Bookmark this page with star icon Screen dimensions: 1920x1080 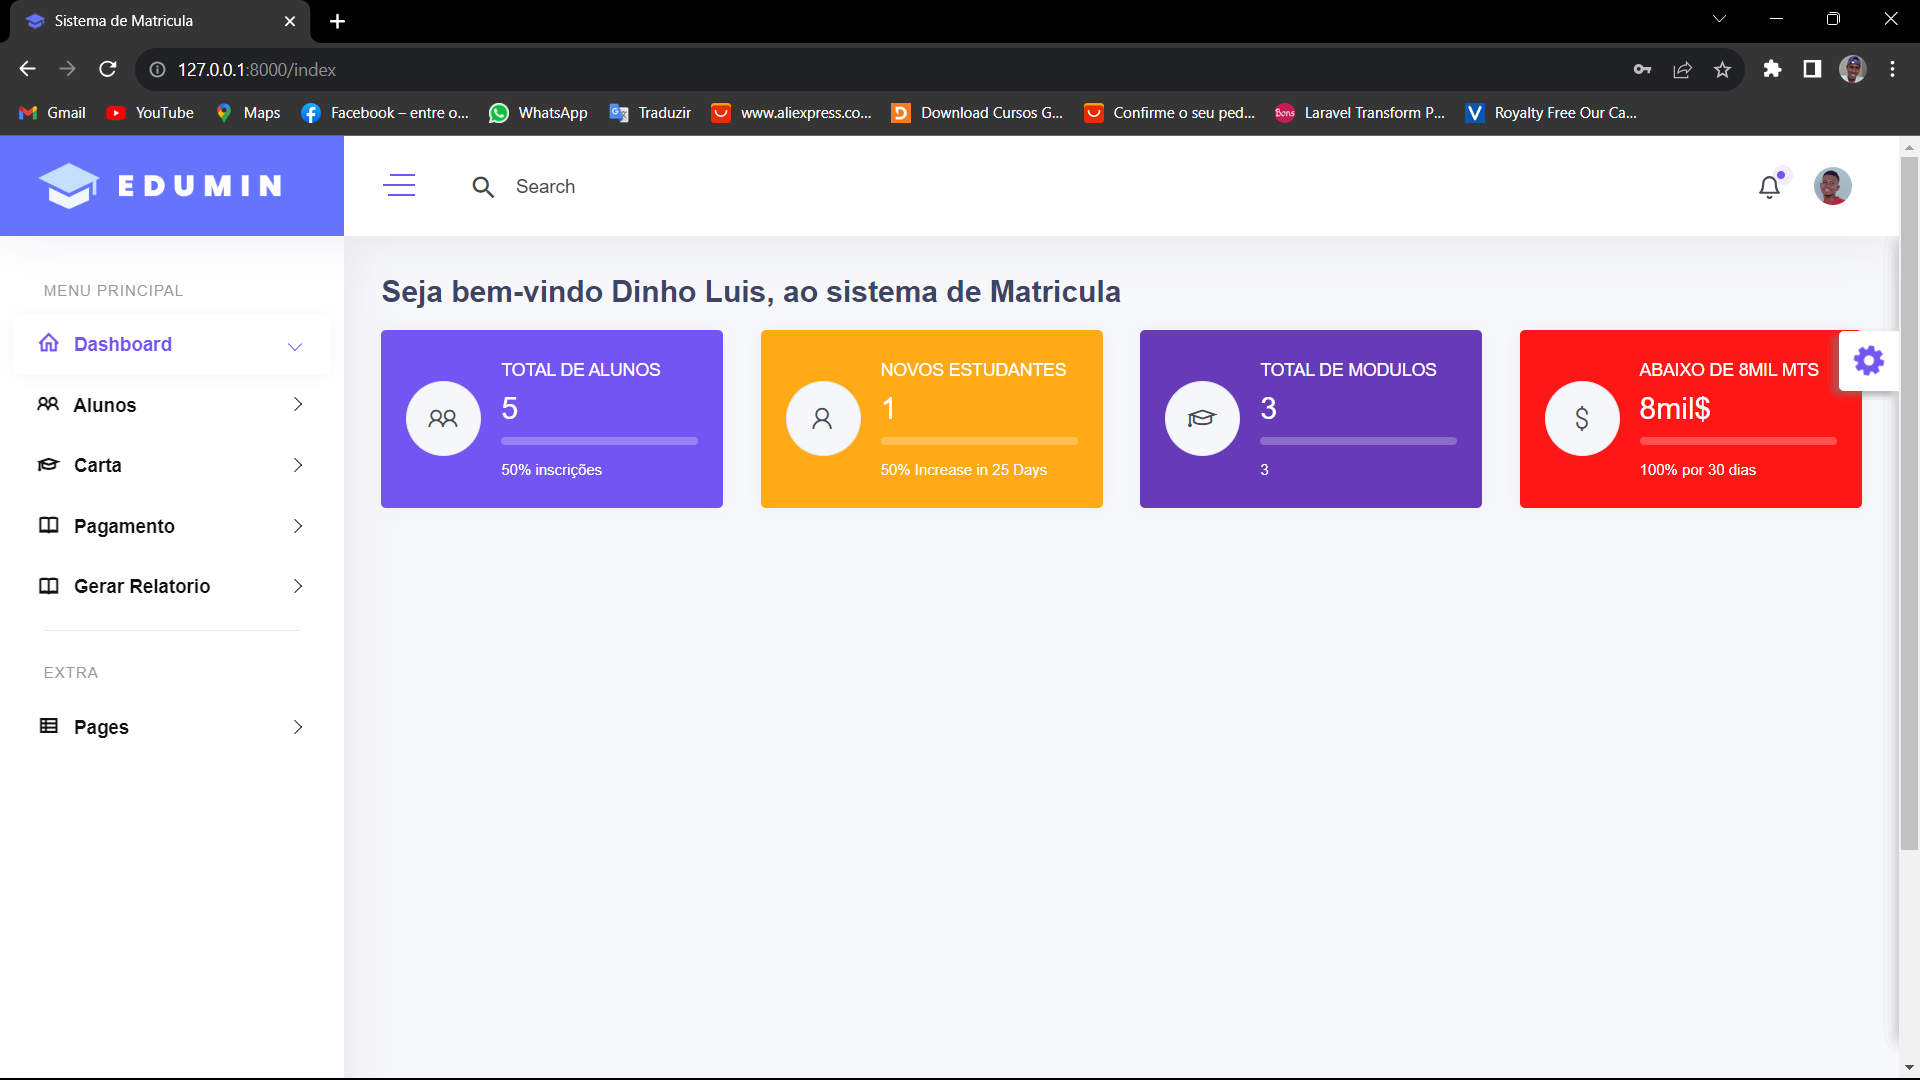[x=1722, y=69]
